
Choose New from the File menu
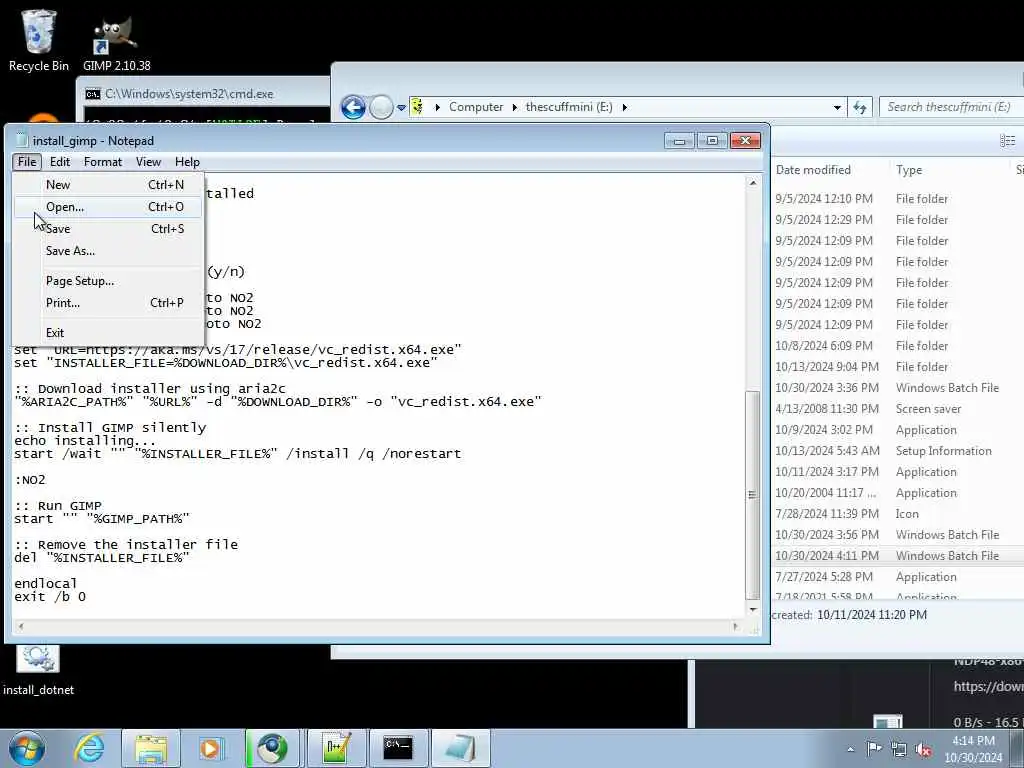coord(108,185)
